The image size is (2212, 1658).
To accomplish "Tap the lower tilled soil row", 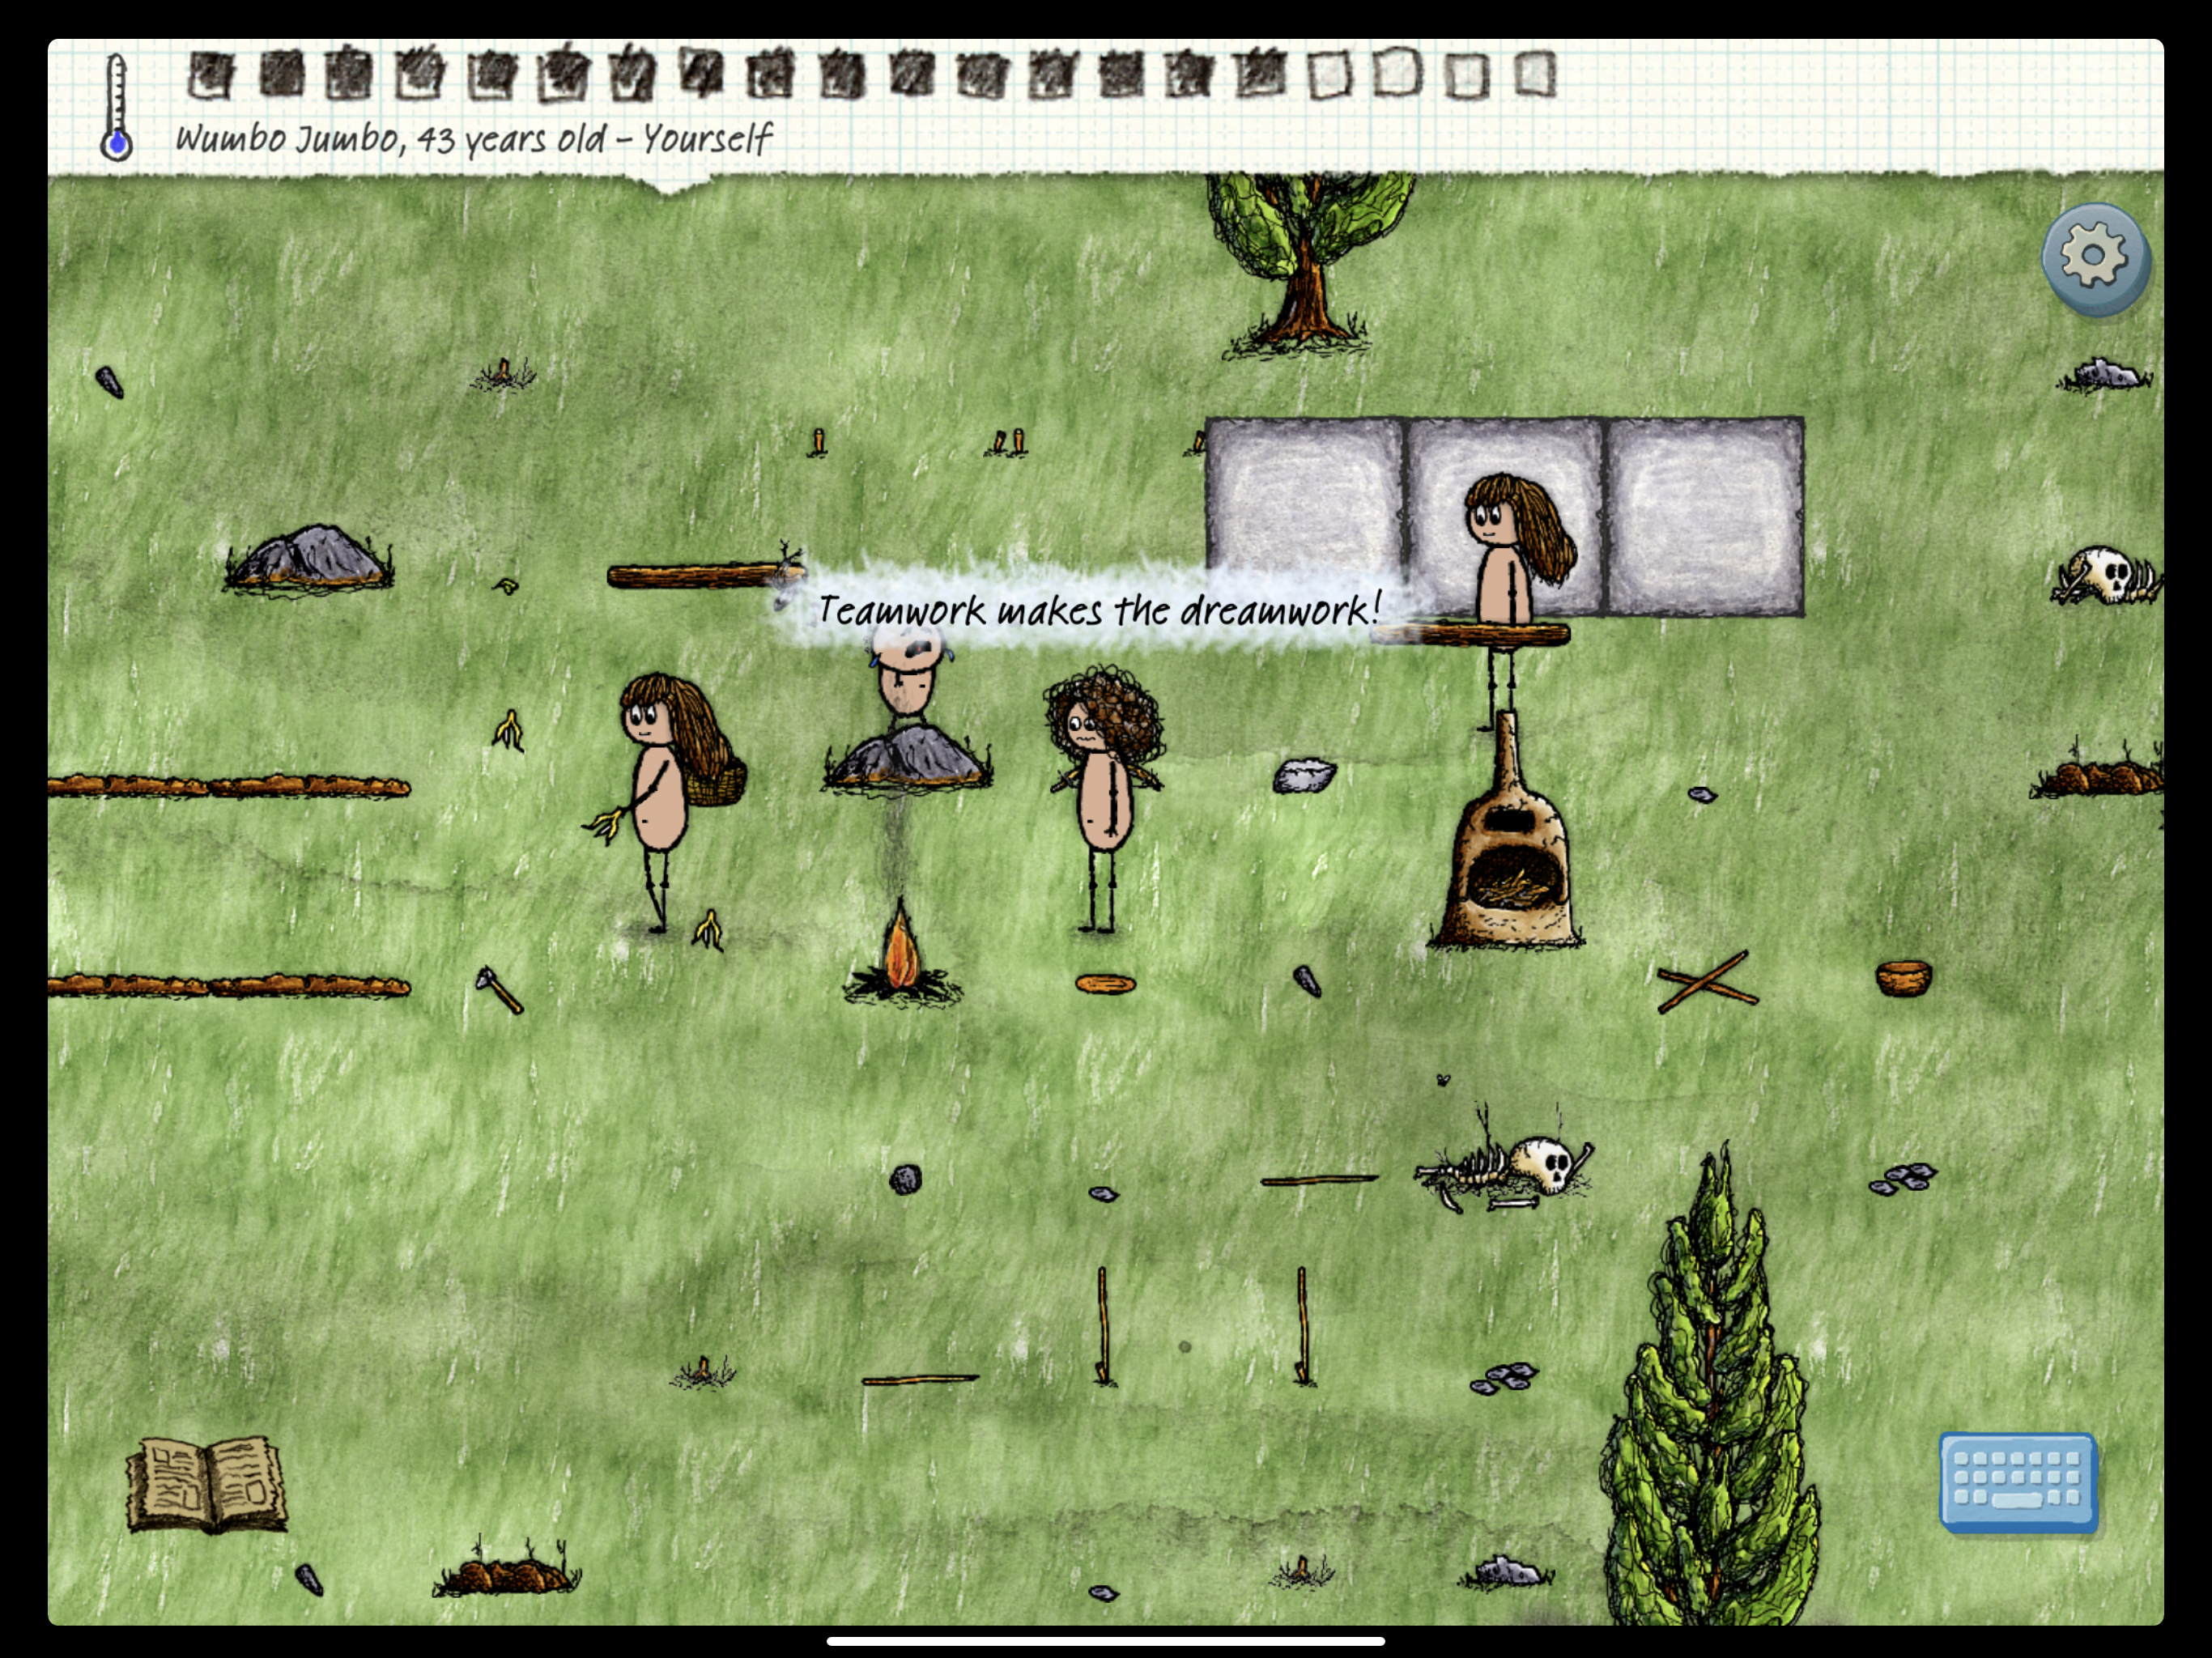I will point(229,987).
